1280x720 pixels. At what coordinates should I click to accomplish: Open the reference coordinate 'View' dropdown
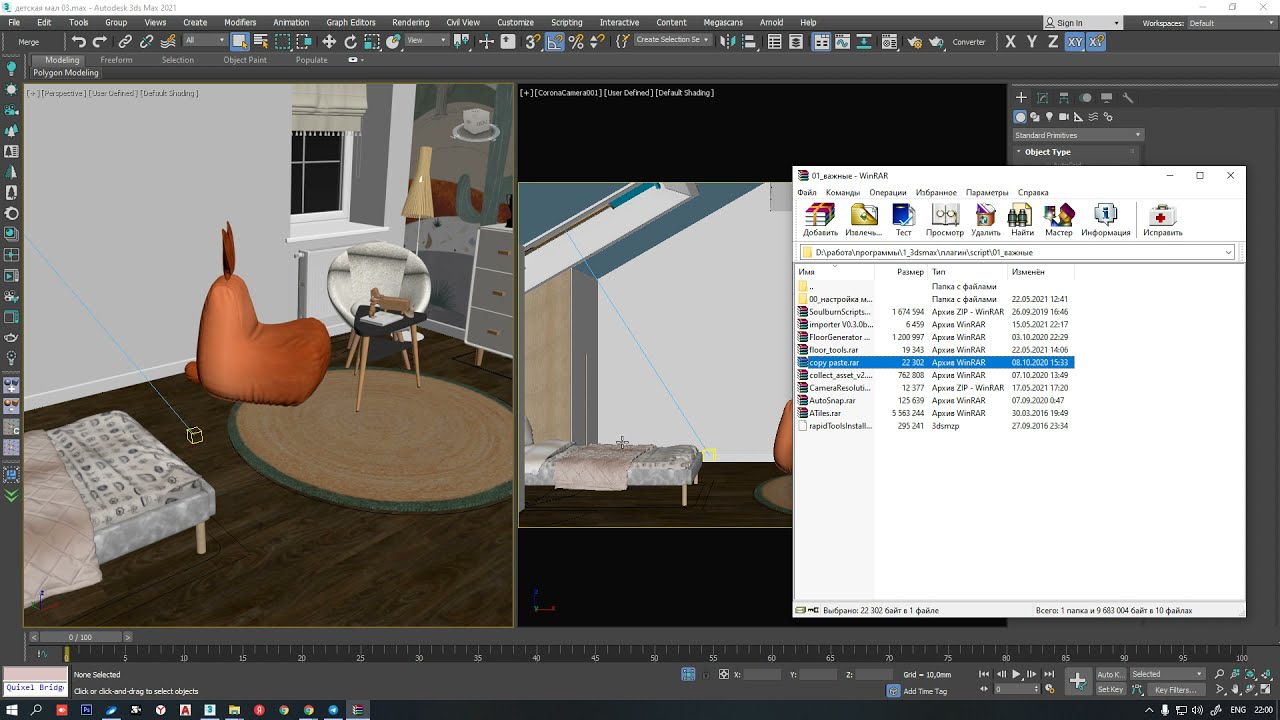(x=428, y=40)
